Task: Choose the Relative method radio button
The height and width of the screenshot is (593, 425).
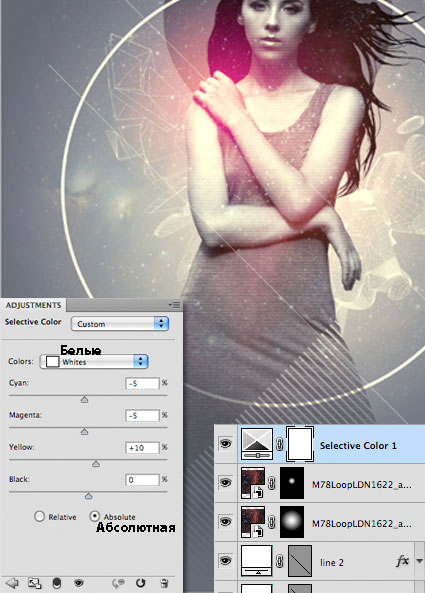Action: pyautogui.click(x=39, y=517)
